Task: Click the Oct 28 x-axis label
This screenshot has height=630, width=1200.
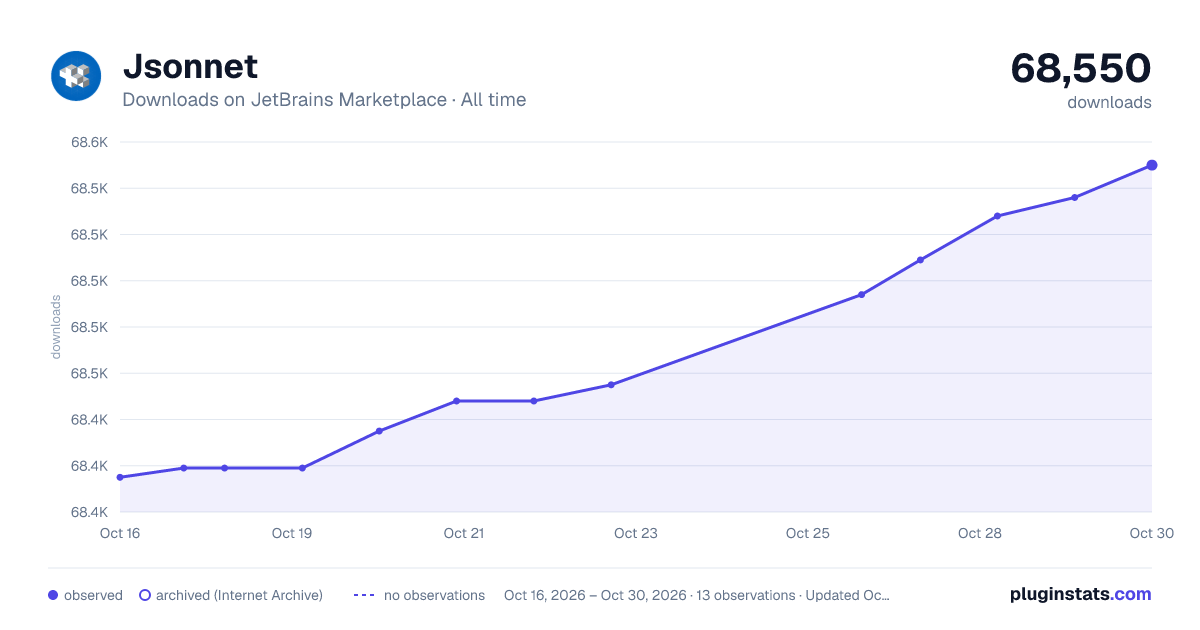Action: point(980,533)
